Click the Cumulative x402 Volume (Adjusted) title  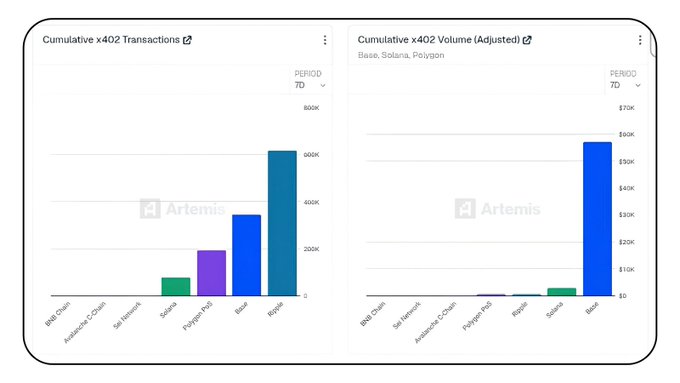438,39
